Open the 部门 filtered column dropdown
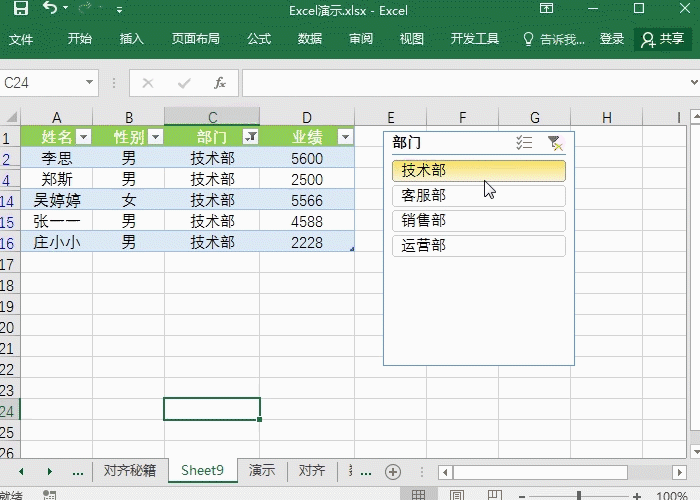 coord(250,137)
